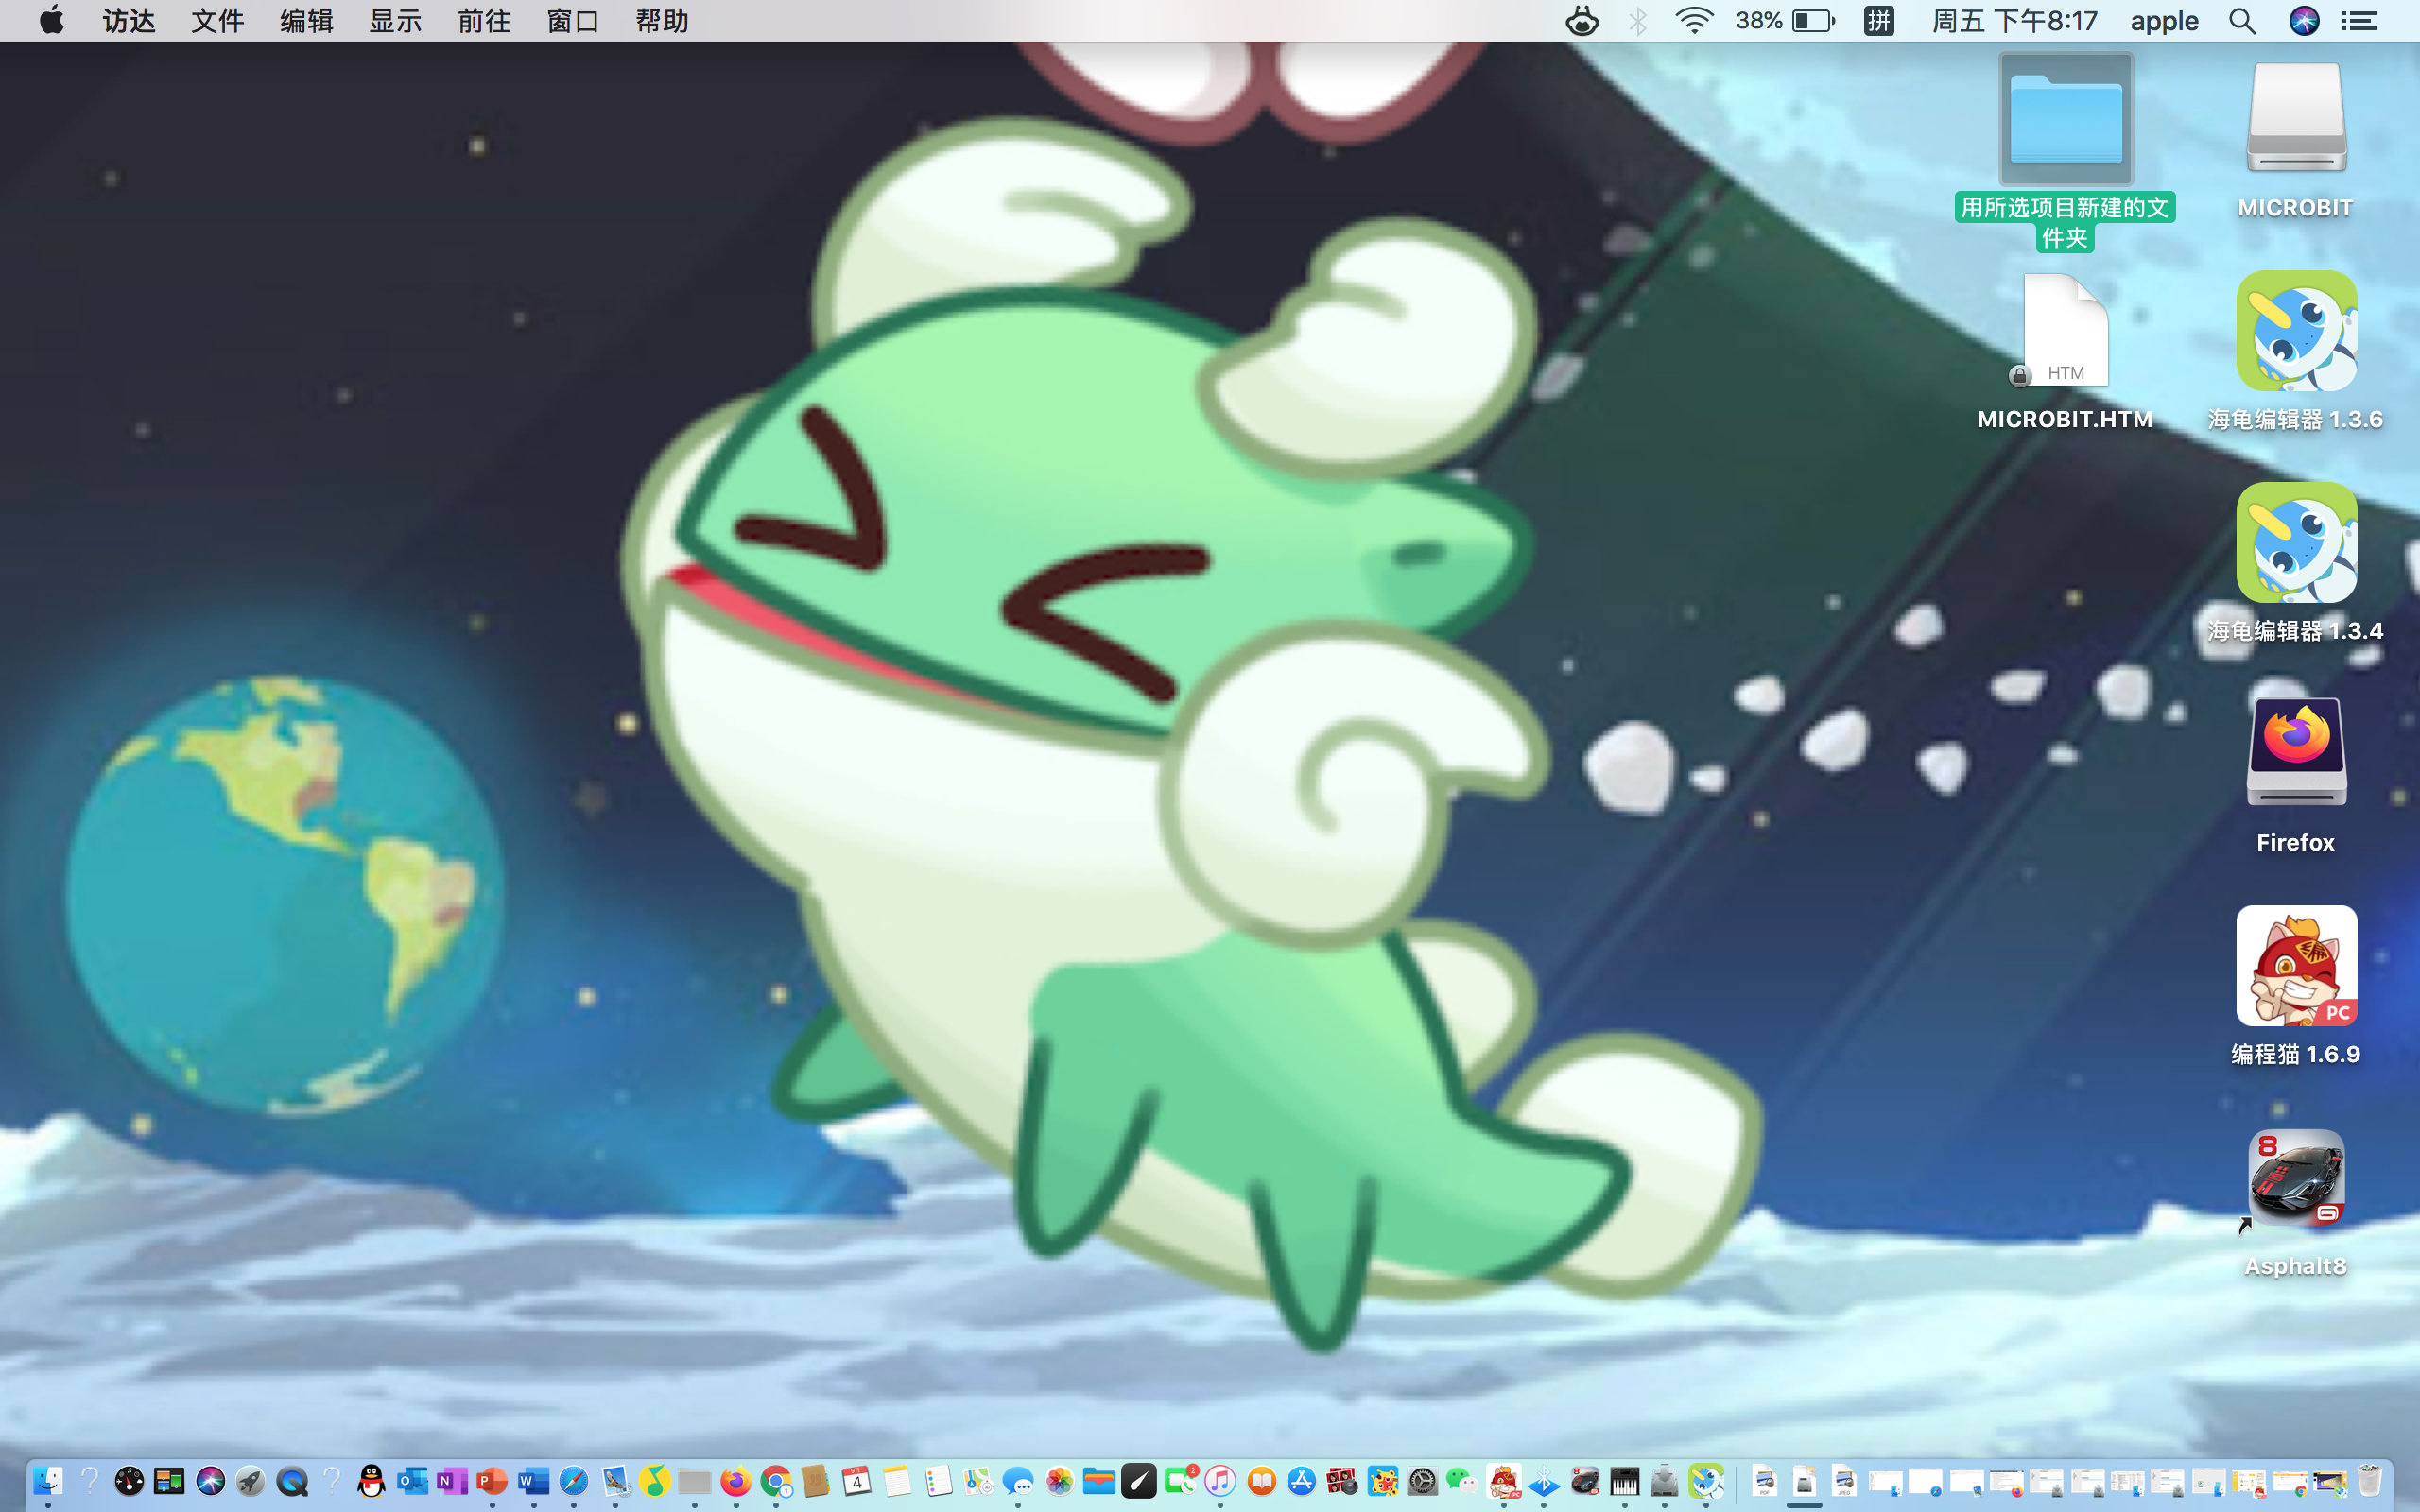This screenshot has height=1512, width=2420.
Task: Open the Calendar app in Dock
Action: pos(857,1481)
